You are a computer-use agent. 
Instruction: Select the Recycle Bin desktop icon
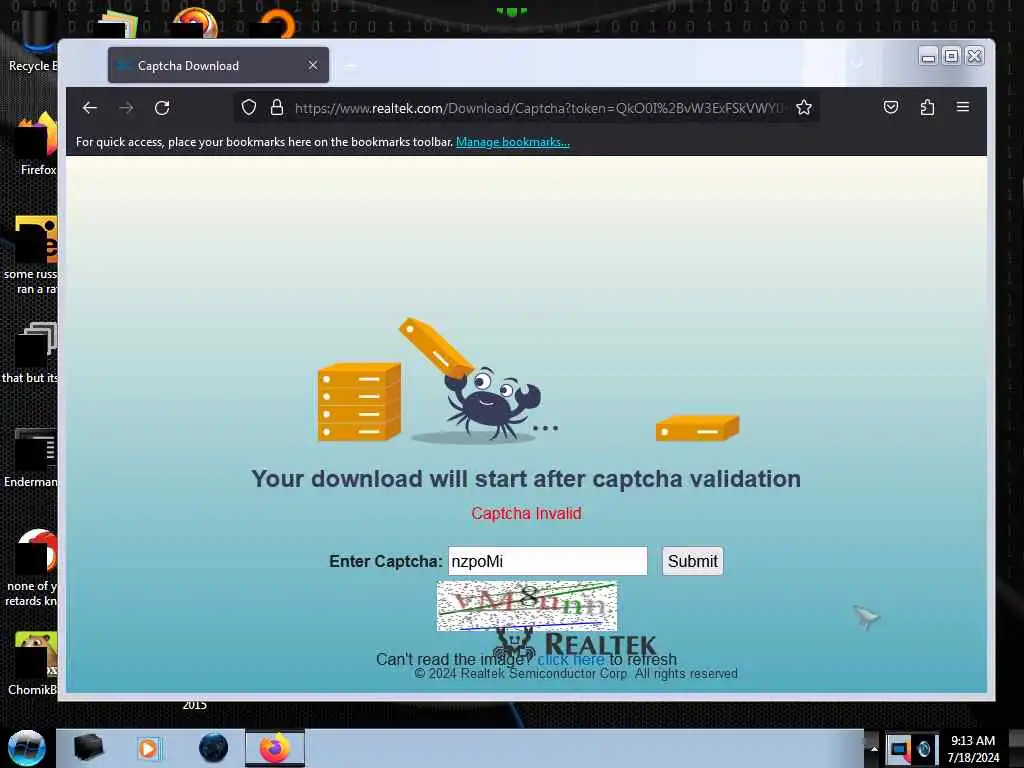click(x=34, y=42)
